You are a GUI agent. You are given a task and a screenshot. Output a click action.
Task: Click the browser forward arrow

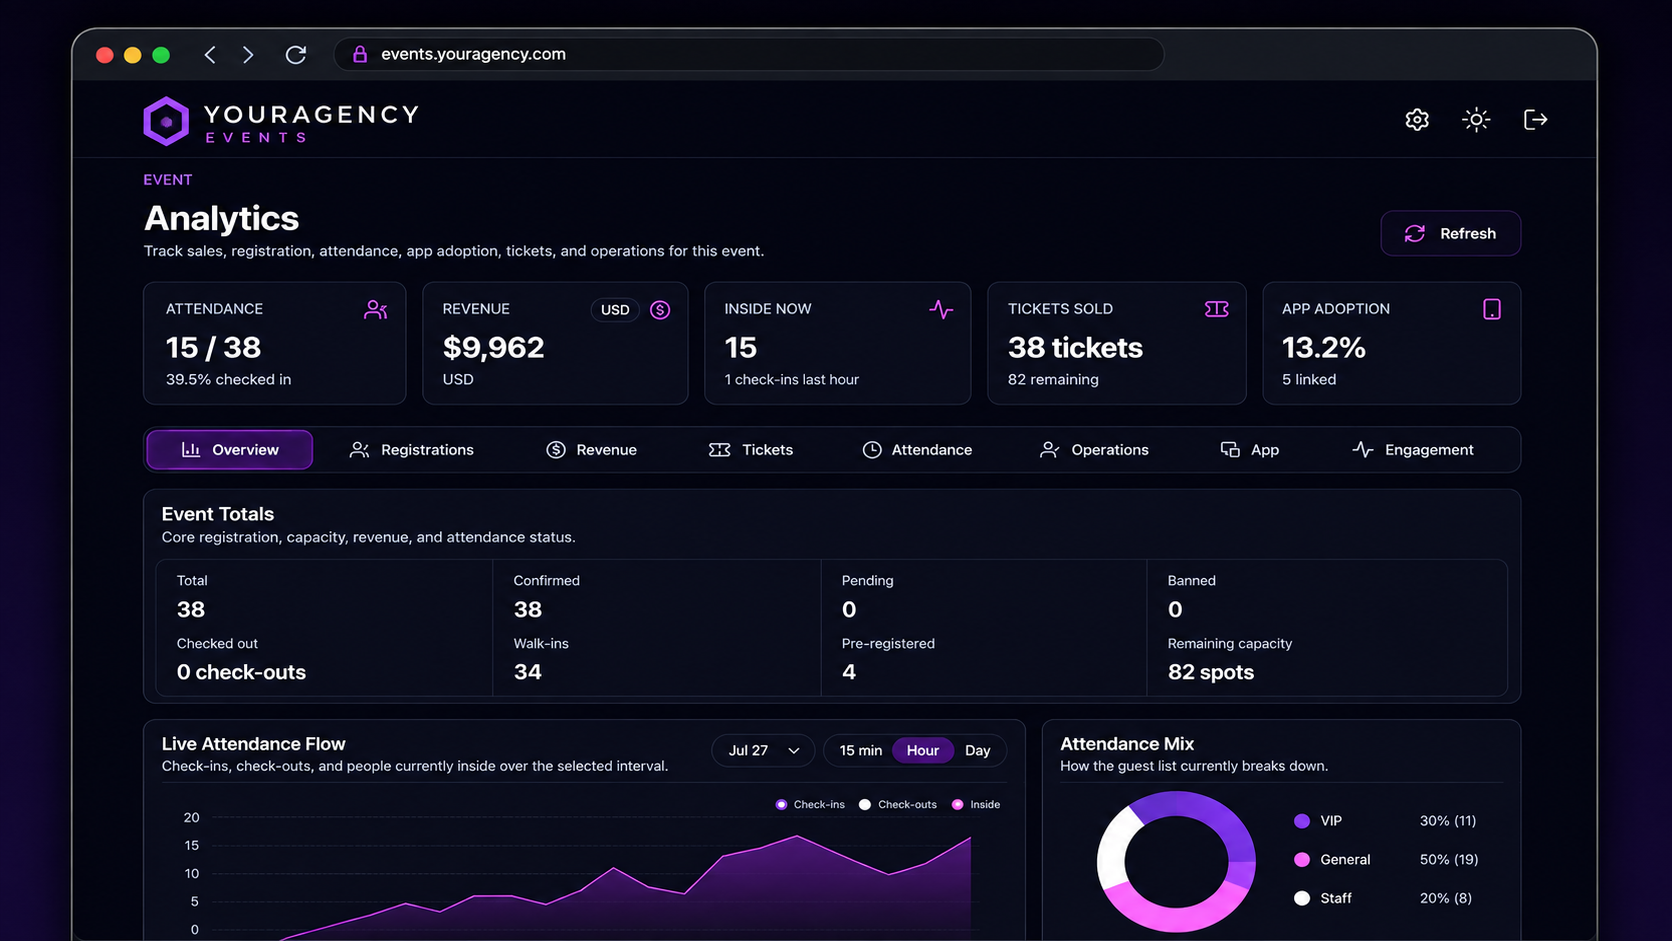pyautogui.click(x=248, y=55)
